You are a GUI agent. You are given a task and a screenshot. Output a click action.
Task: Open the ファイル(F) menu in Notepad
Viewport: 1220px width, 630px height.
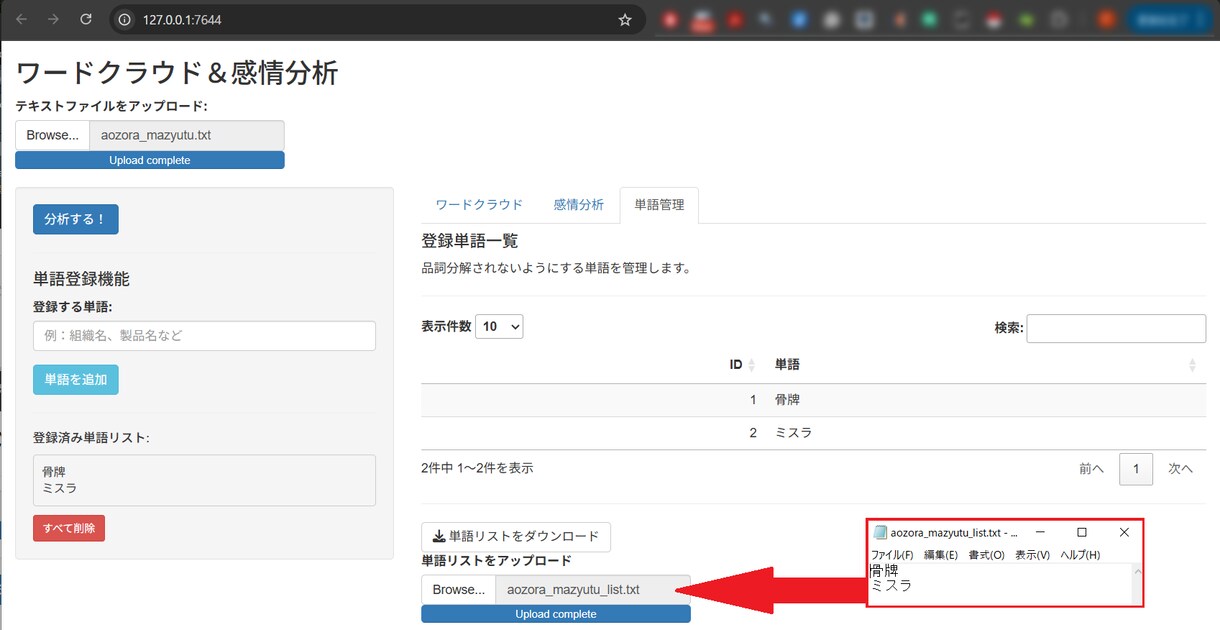tap(892, 555)
